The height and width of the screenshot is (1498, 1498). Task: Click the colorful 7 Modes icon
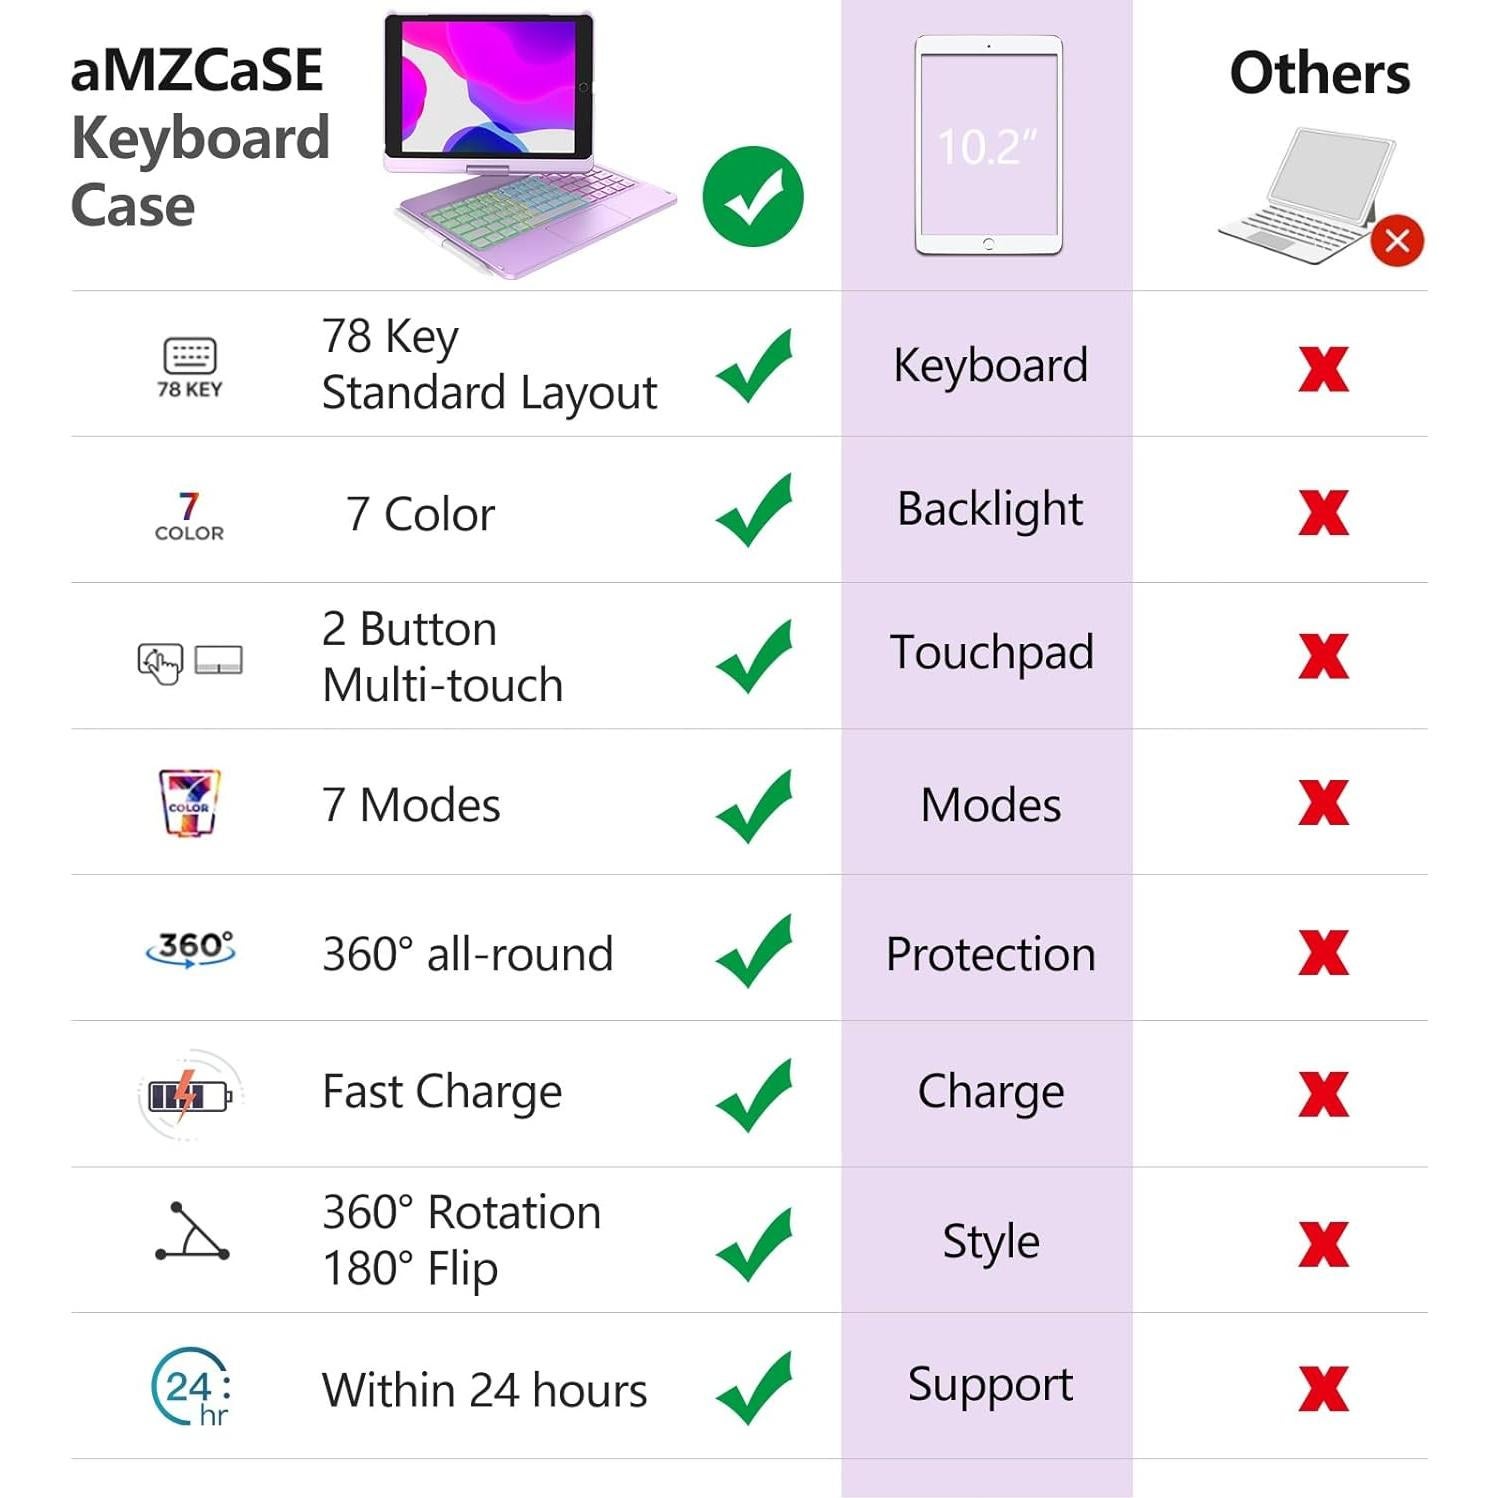(x=189, y=802)
